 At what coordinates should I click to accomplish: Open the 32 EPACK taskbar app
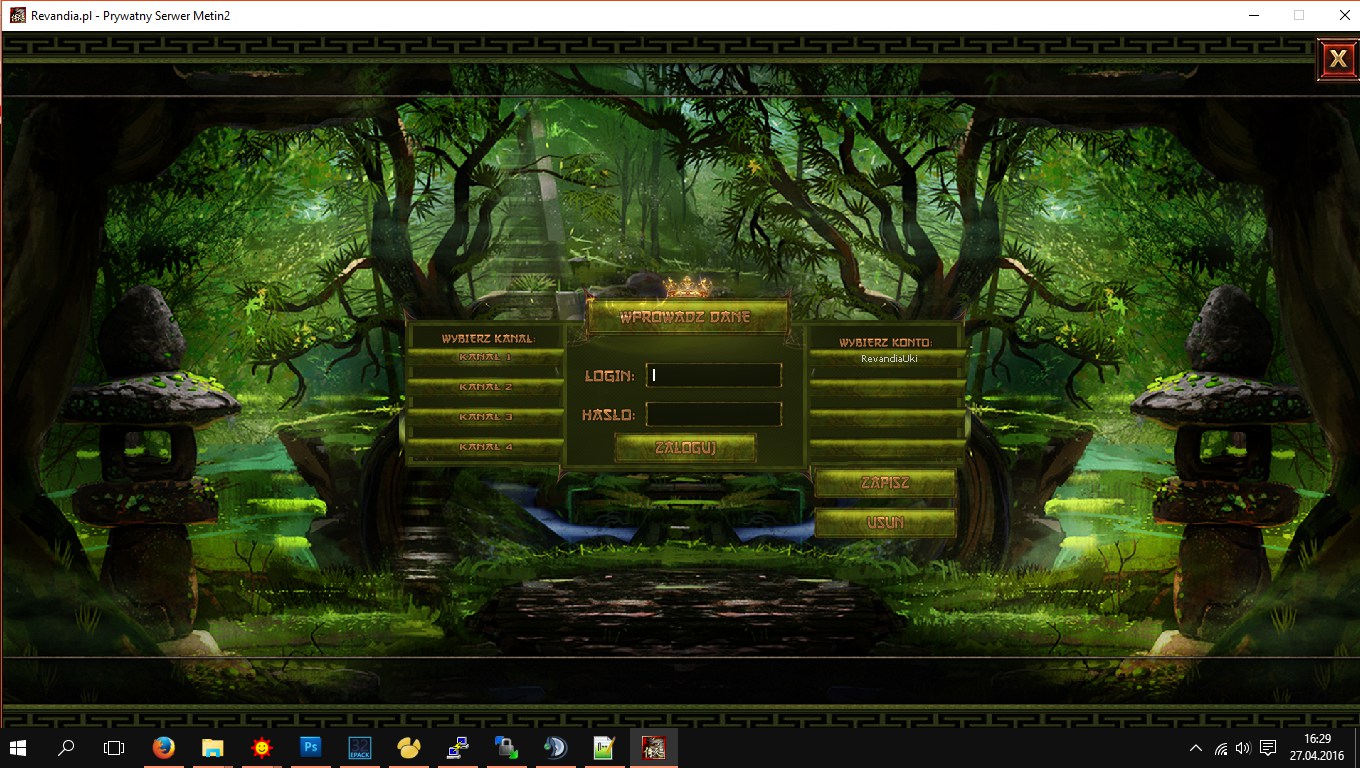359,748
